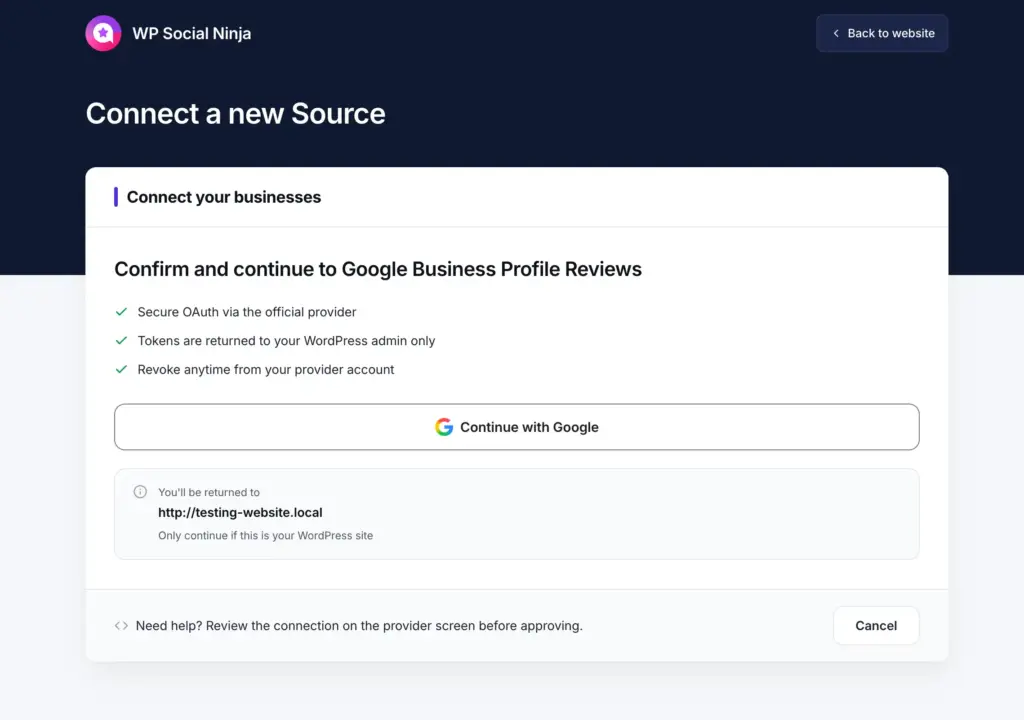
Task: Click the Need help review connection text
Action: (x=359, y=625)
